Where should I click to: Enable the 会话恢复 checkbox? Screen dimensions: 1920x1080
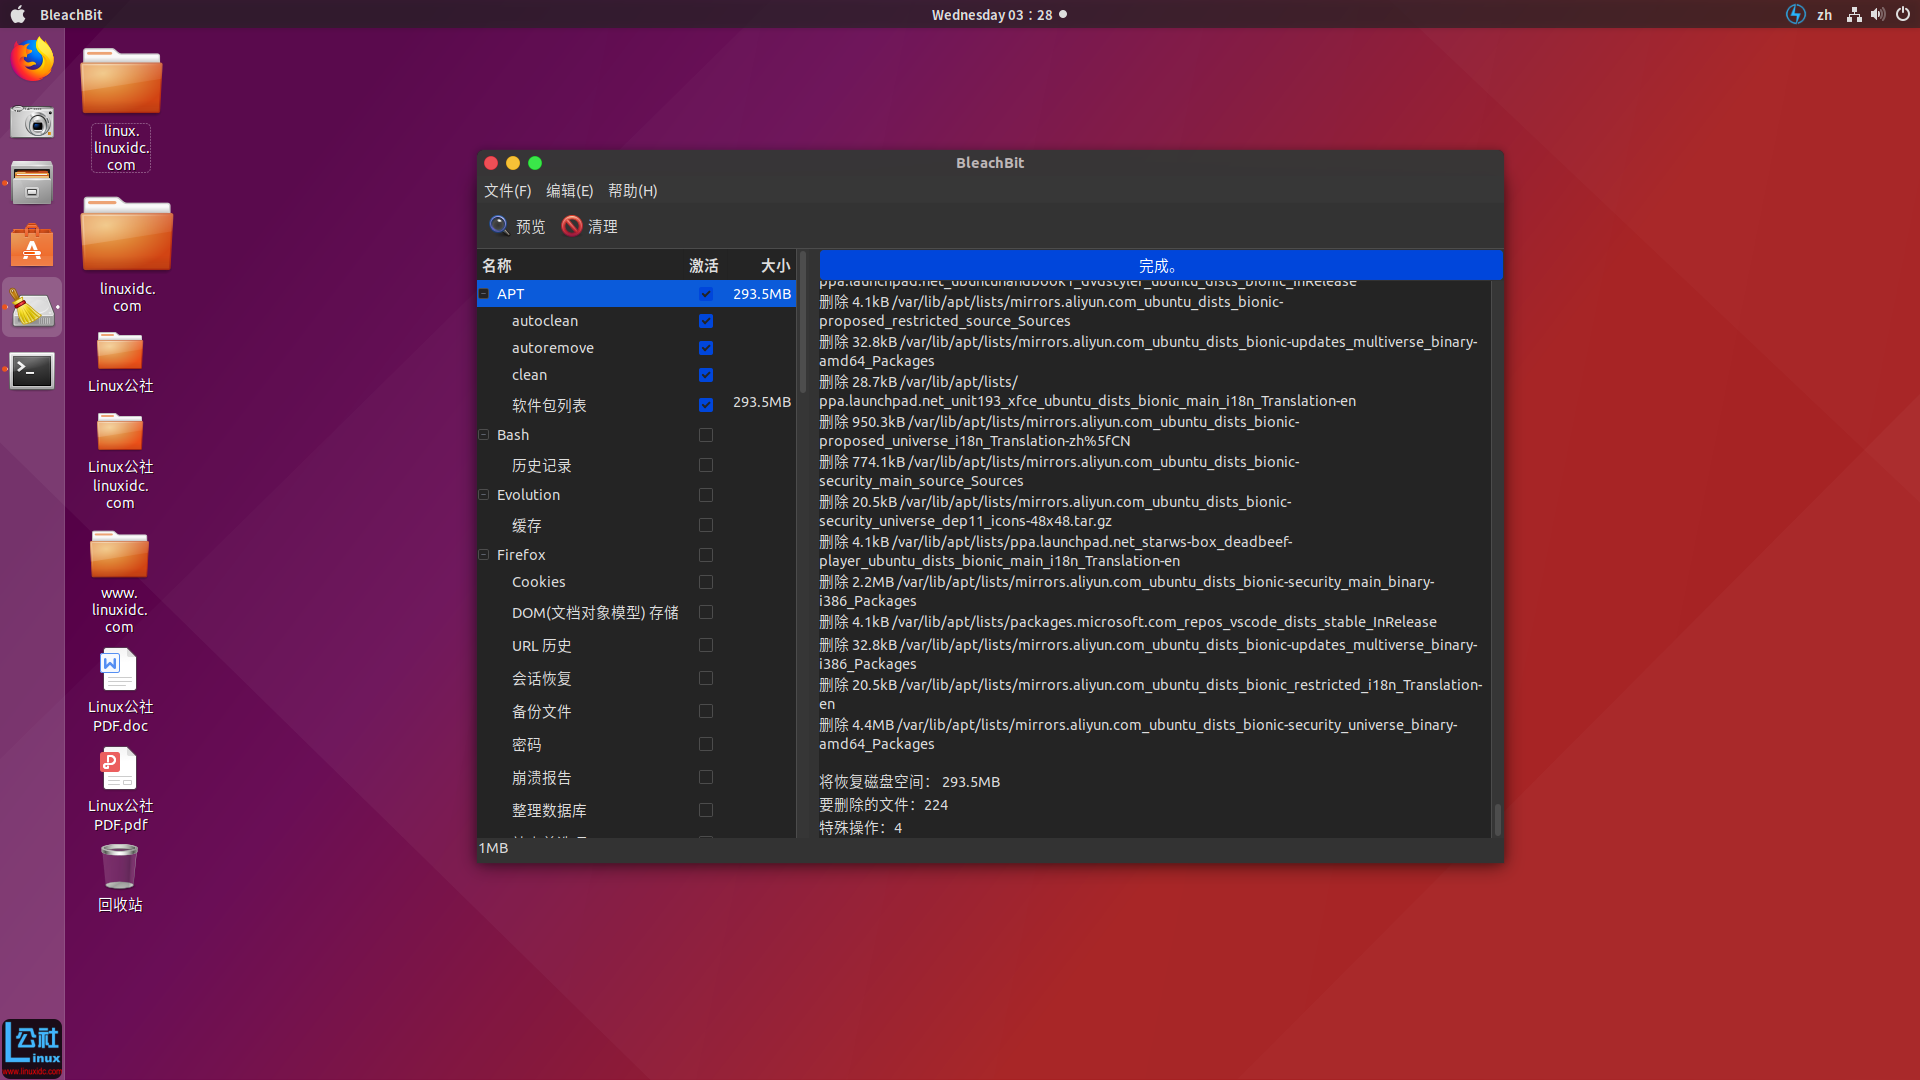(706, 678)
